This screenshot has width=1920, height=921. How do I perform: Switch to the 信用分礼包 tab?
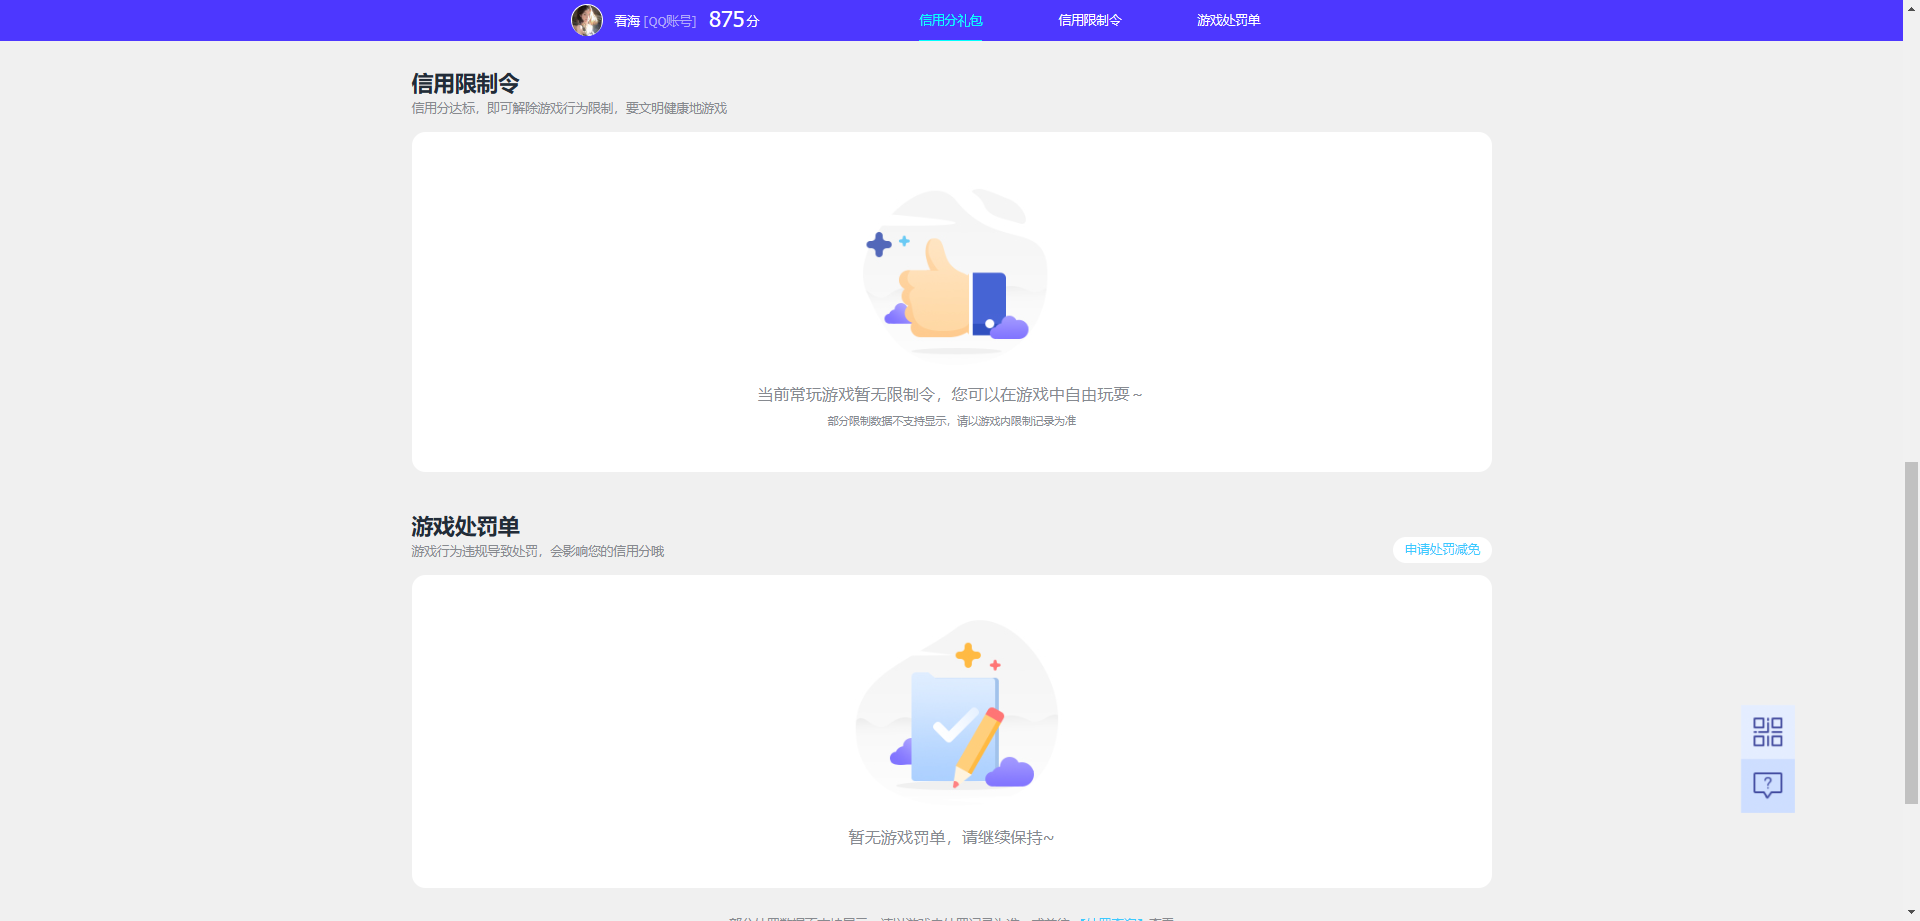pyautogui.click(x=950, y=20)
